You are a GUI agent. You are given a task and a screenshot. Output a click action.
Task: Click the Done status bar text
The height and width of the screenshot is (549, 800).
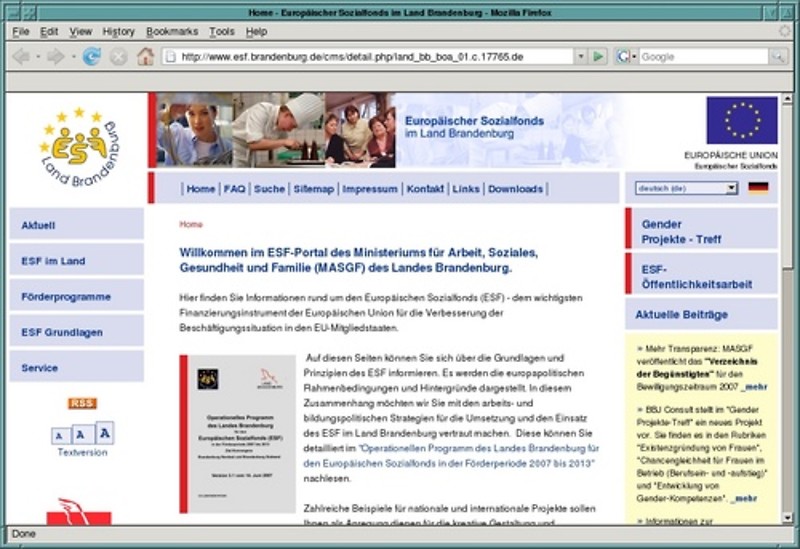point(23,534)
